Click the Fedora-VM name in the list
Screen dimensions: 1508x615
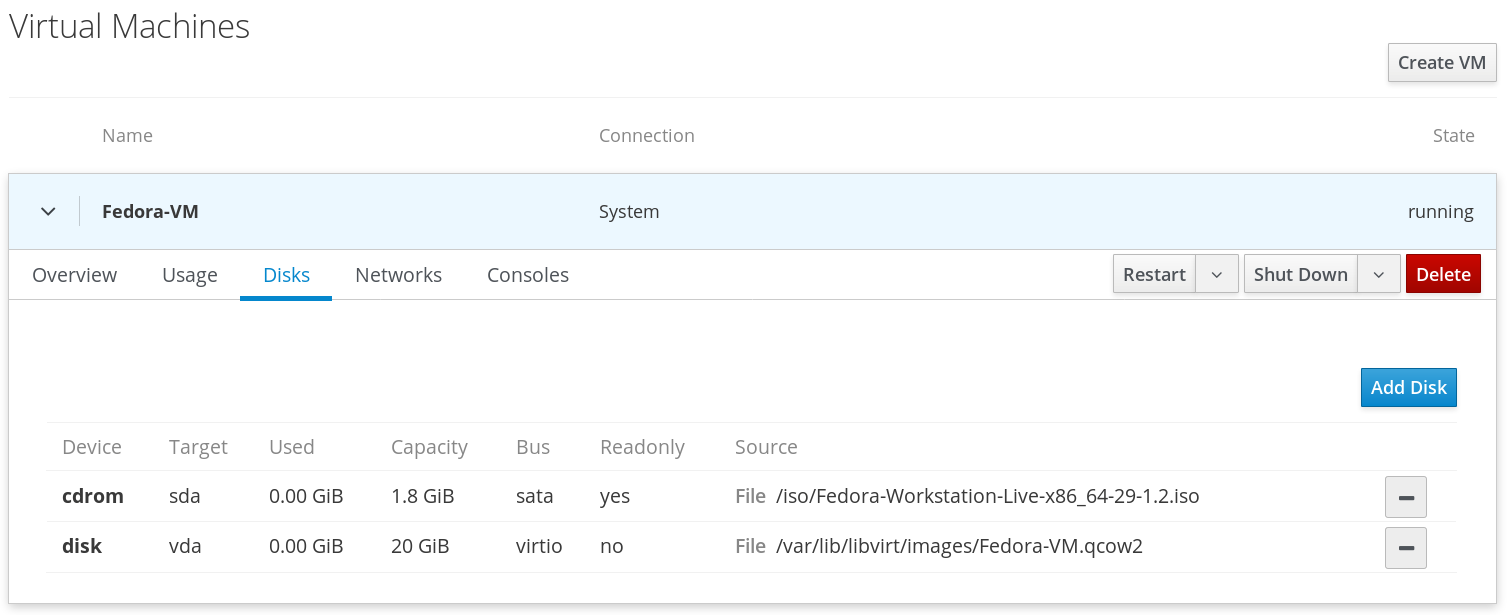coord(150,212)
